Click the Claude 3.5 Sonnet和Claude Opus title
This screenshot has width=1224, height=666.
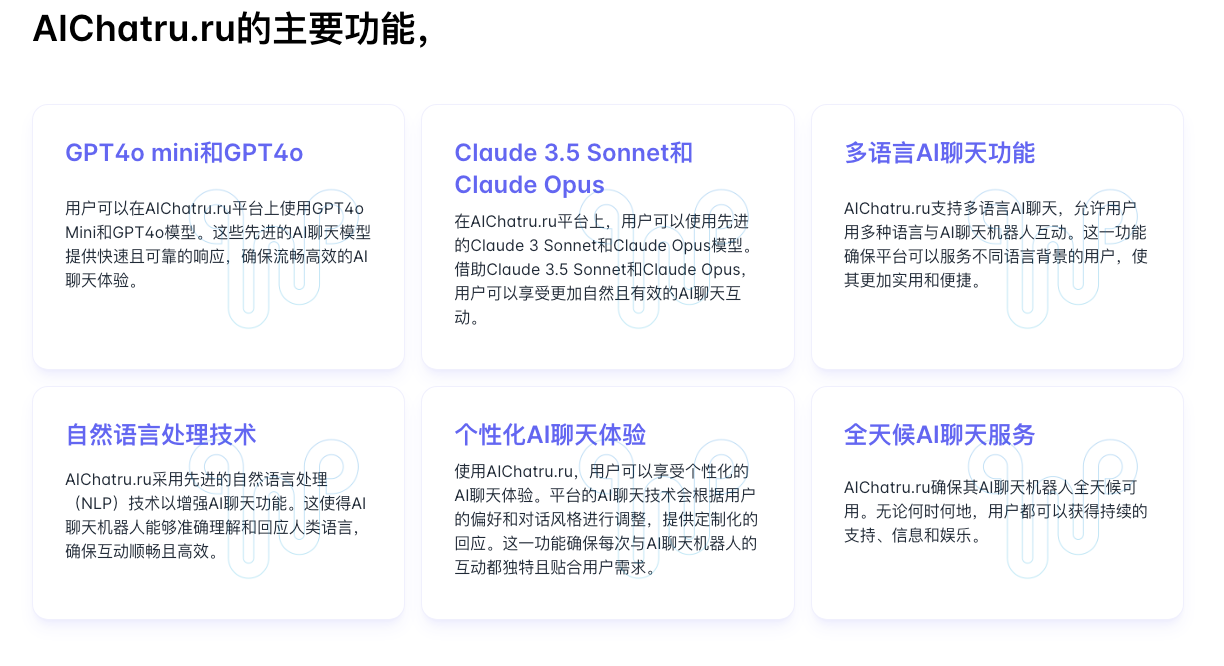(574, 169)
